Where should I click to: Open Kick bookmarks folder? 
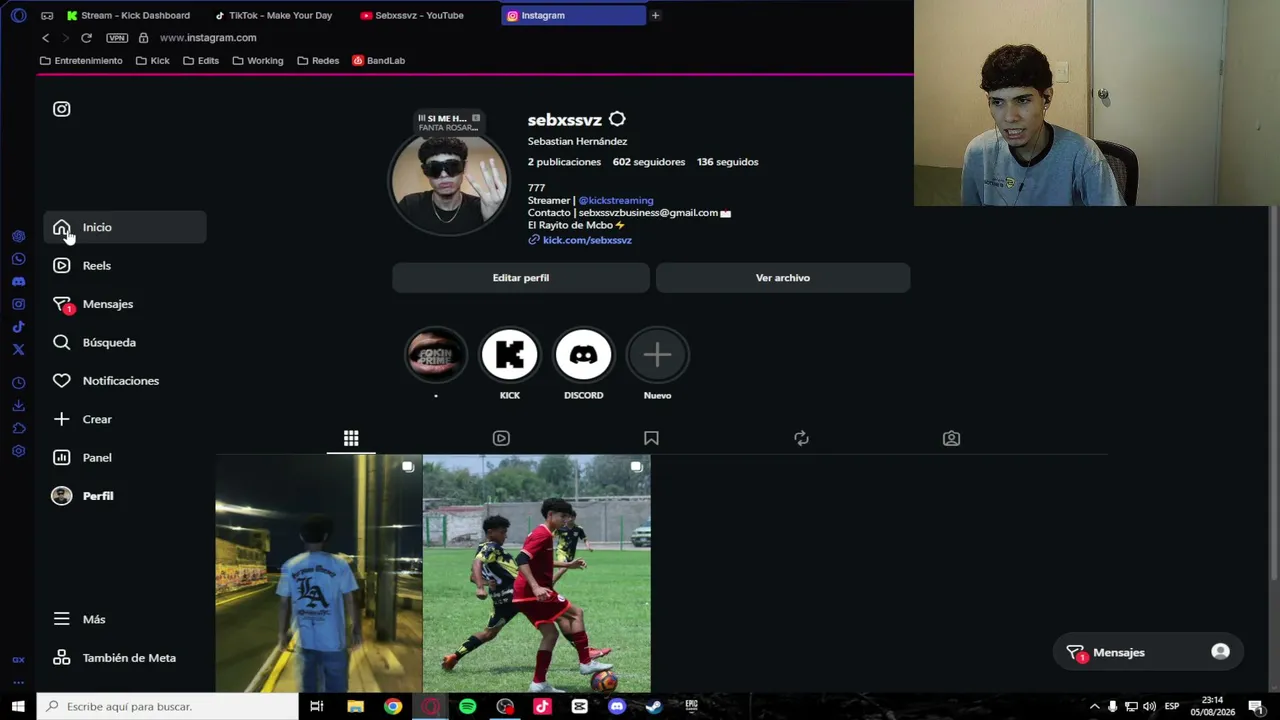(x=152, y=61)
